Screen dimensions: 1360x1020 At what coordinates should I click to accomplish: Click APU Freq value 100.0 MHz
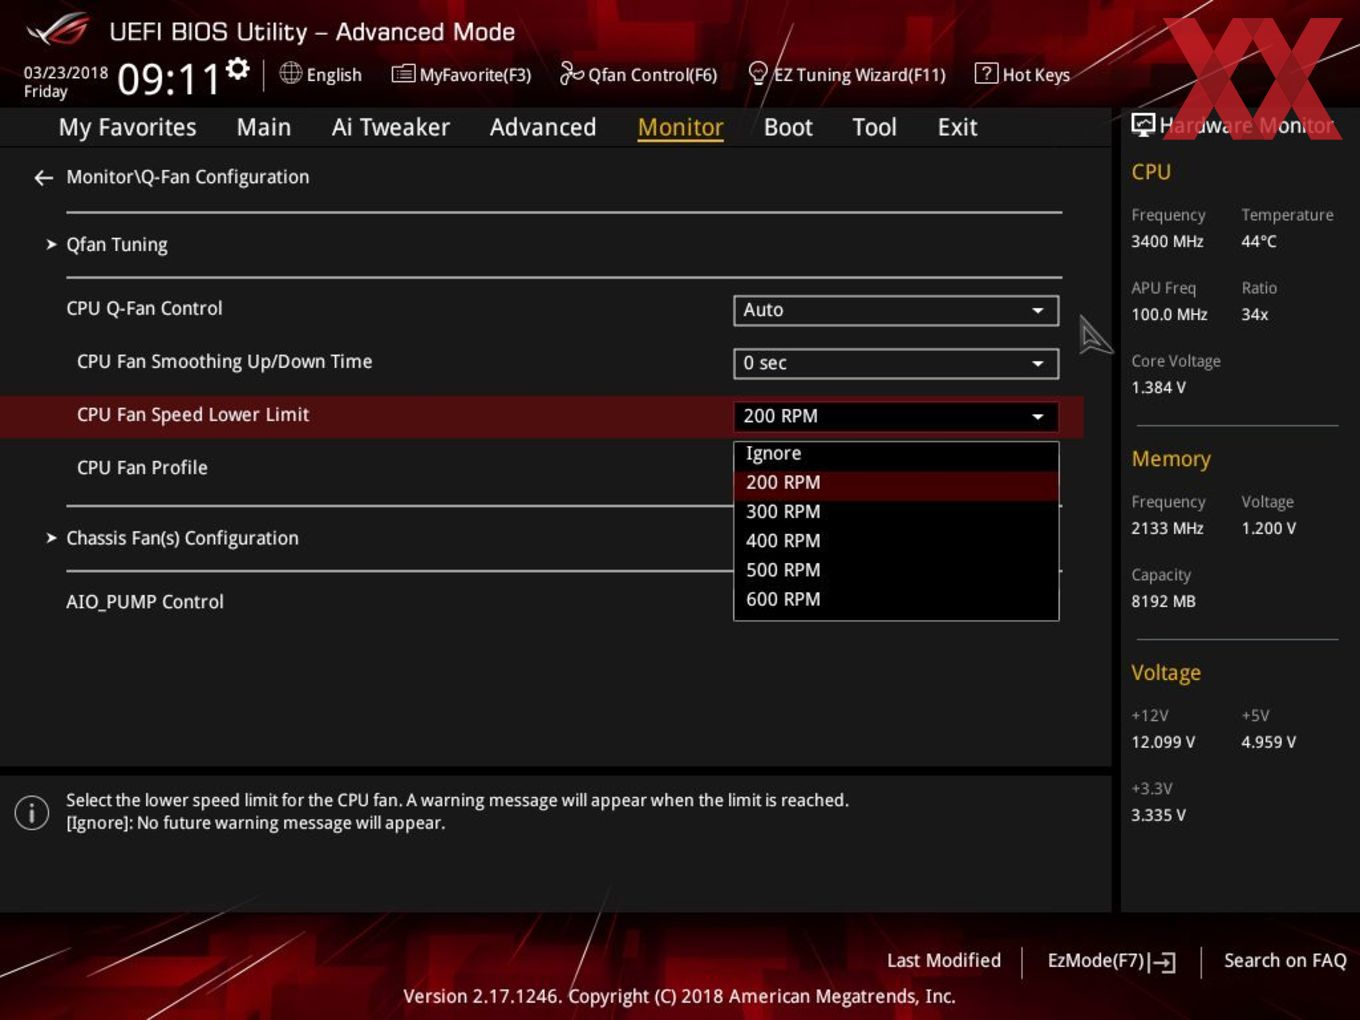click(1169, 315)
